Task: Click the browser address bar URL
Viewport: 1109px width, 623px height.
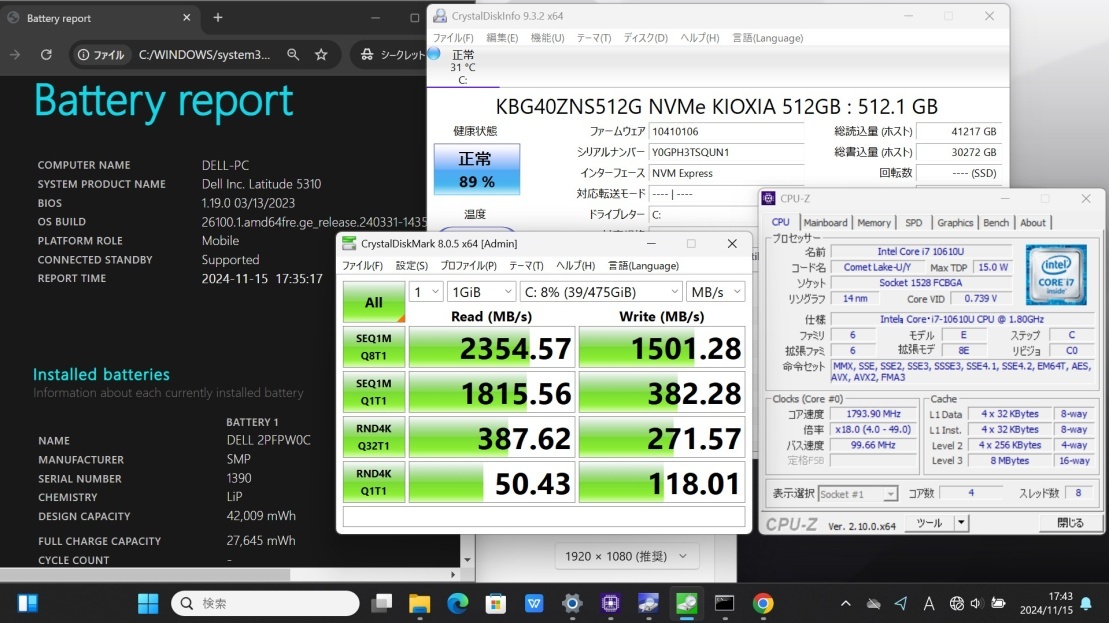Action: coord(204,54)
